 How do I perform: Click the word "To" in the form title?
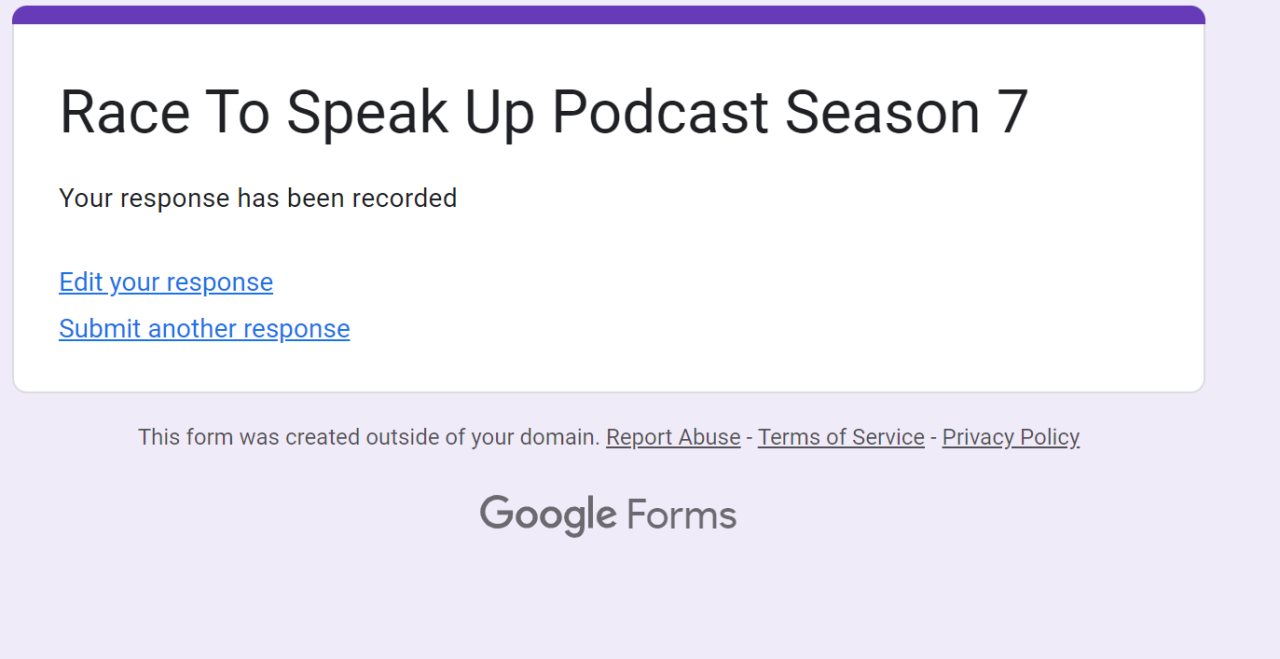pos(237,111)
